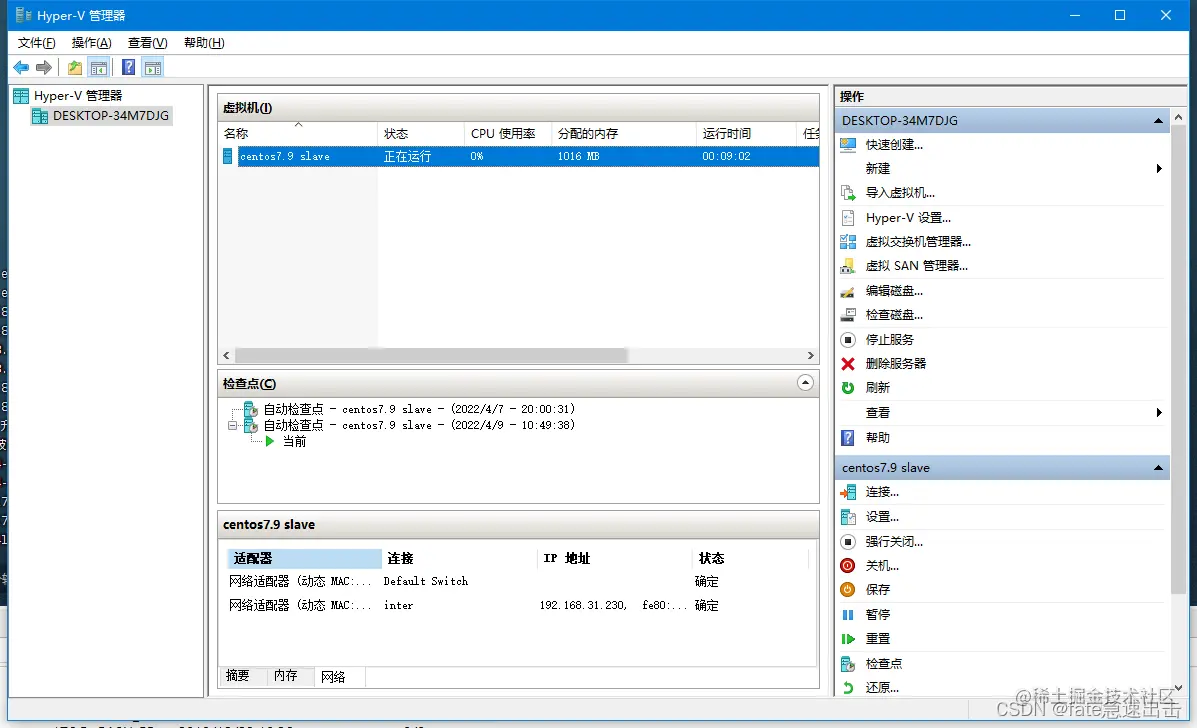Image resolution: width=1197 pixels, height=728 pixels.
Task: Sort by the 状态 column header in VM list
Action: [421, 134]
